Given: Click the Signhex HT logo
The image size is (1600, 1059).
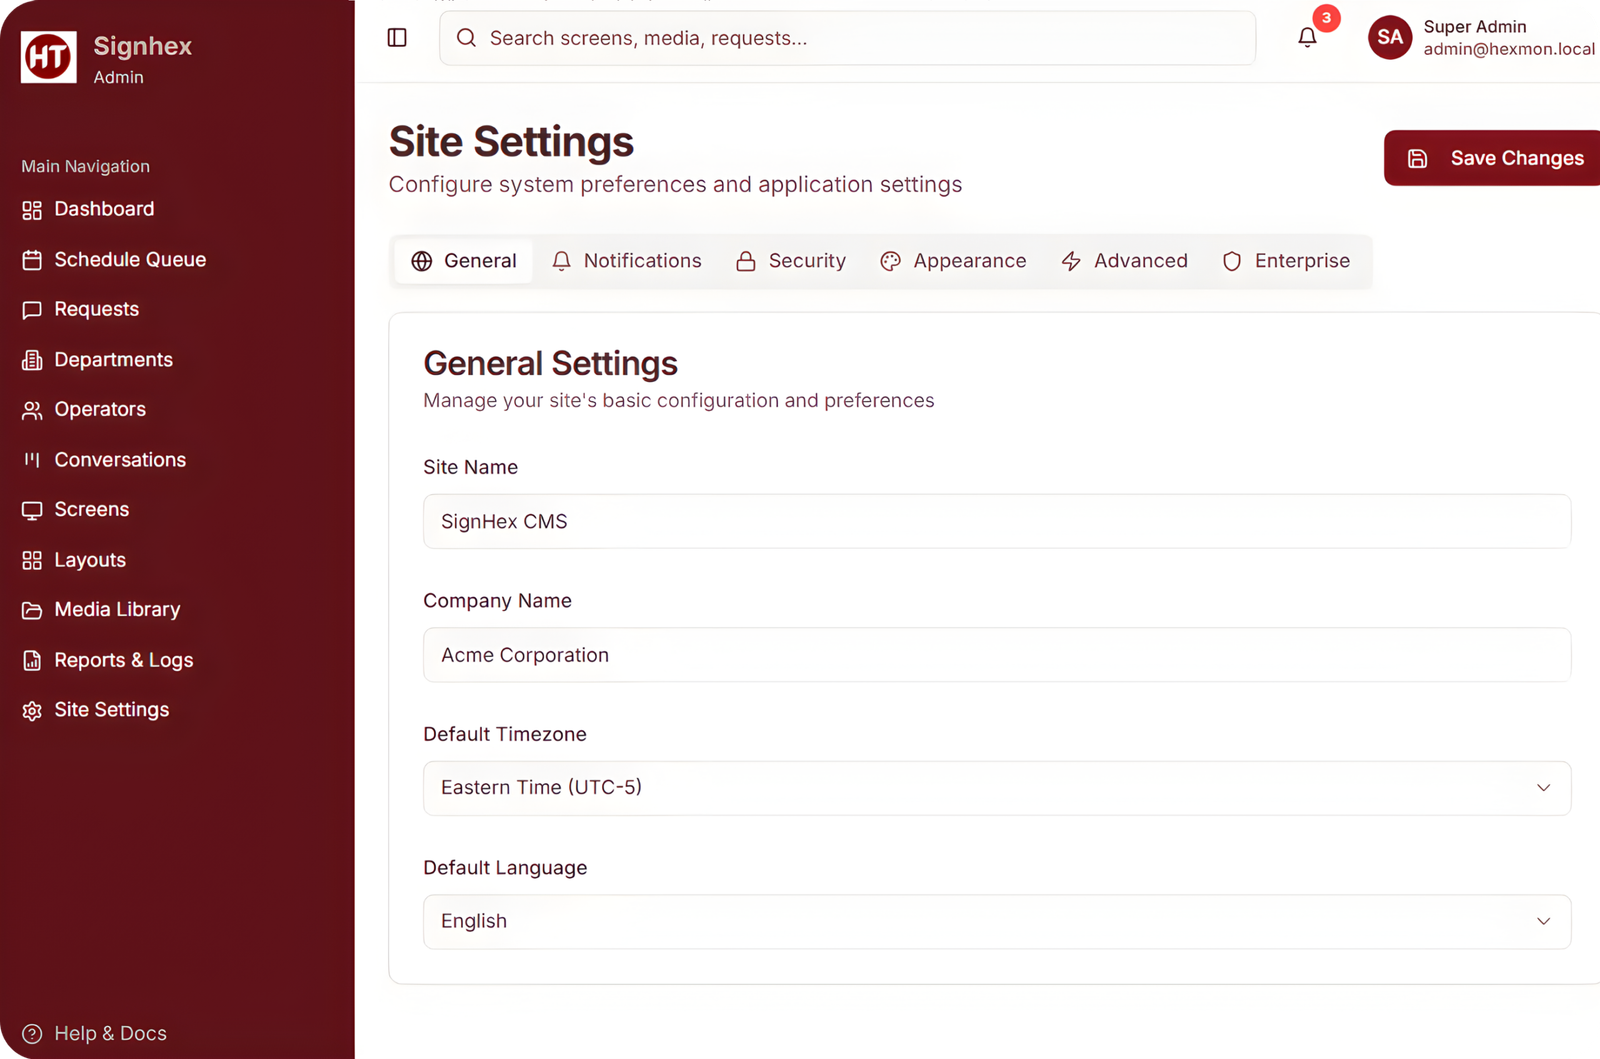Looking at the screenshot, I should [48, 57].
